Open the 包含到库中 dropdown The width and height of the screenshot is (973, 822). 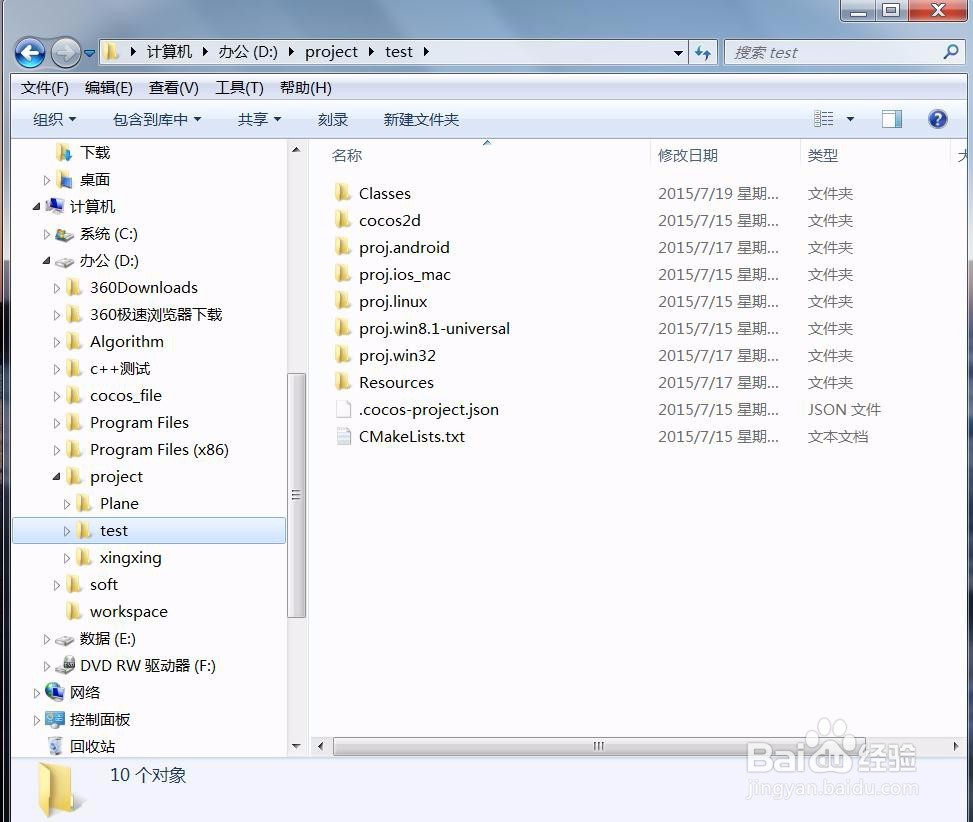(157, 119)
